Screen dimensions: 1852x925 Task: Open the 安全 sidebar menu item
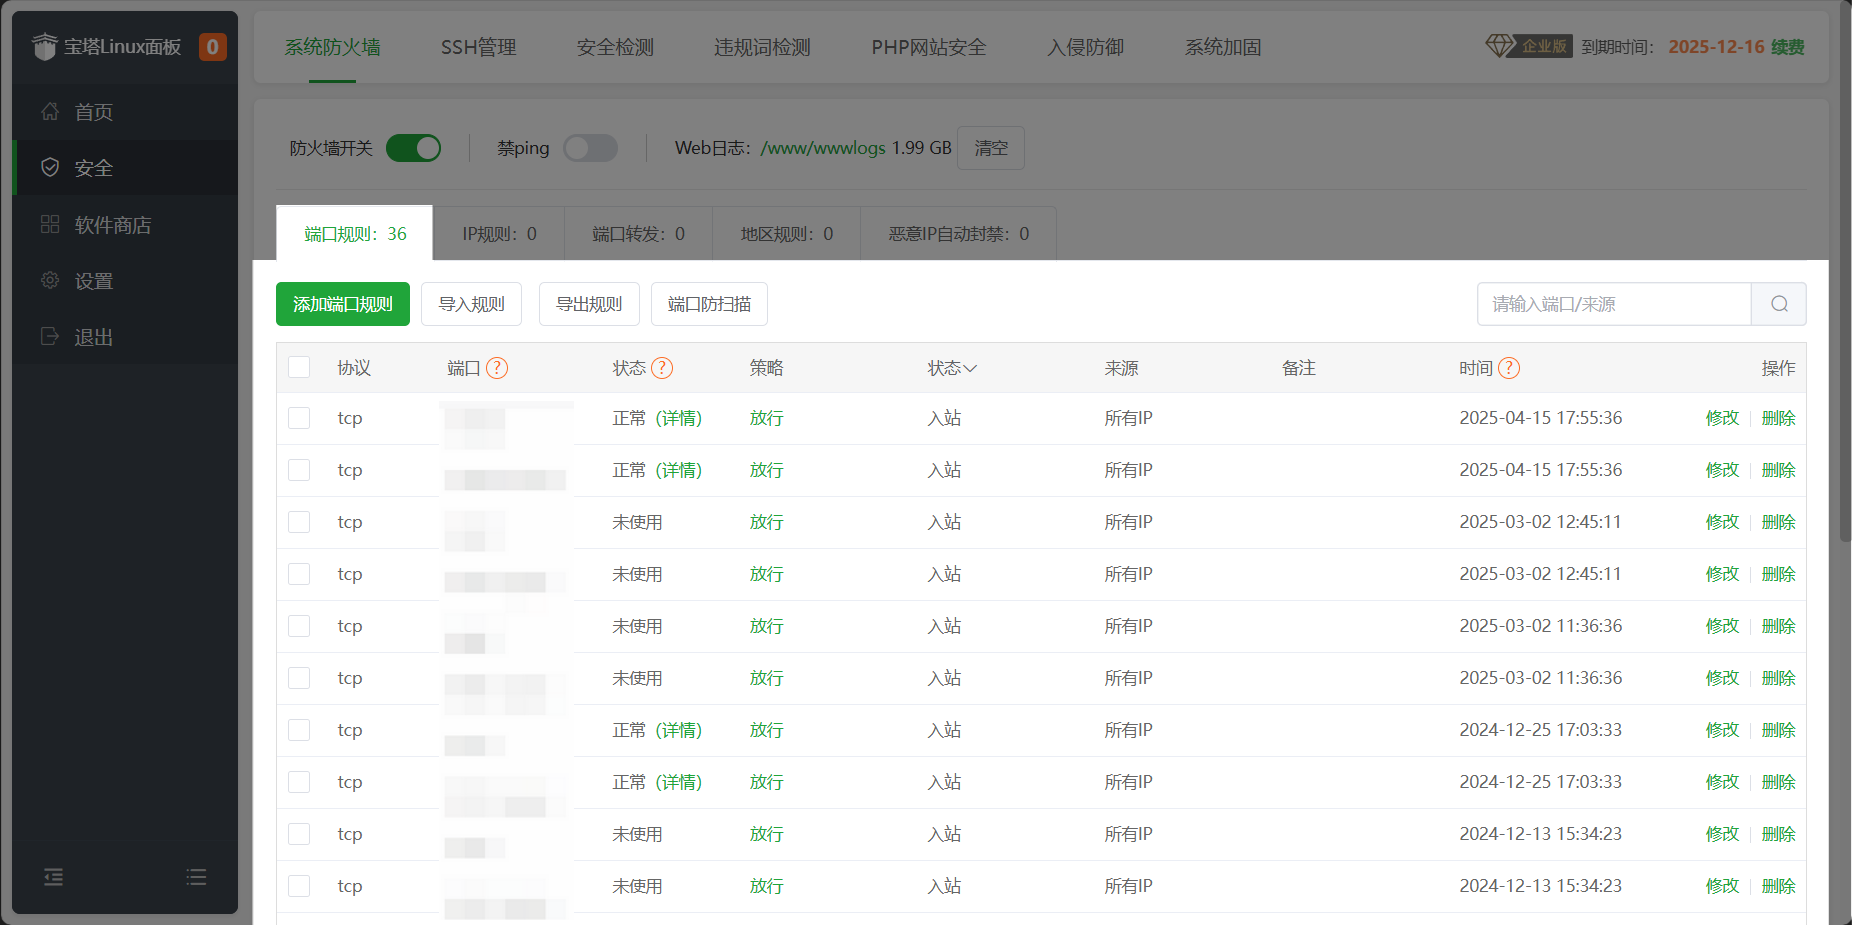pos(94,168)
